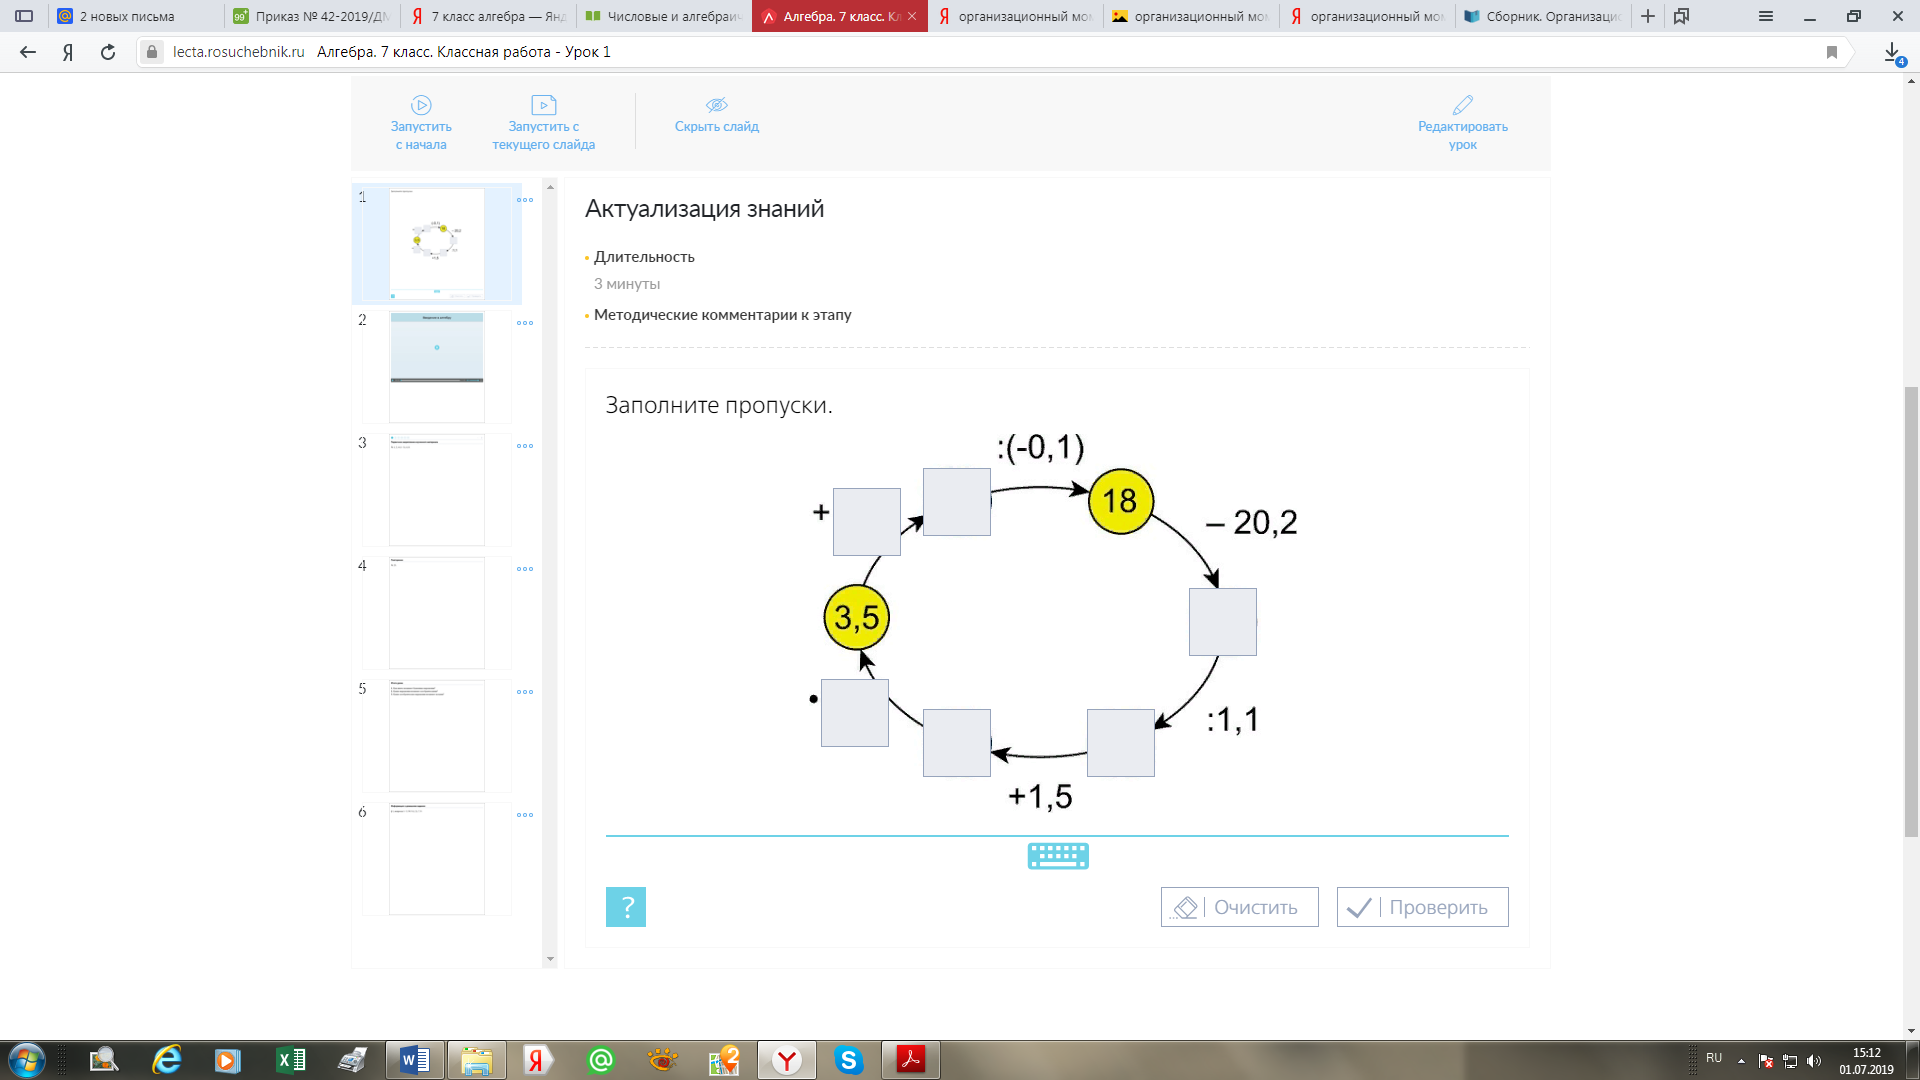Viewport: 1920px width, 1080px height.
Task: Start the lesson from the beginning (Запустить с начала)
Action: (x=421, y=123)
